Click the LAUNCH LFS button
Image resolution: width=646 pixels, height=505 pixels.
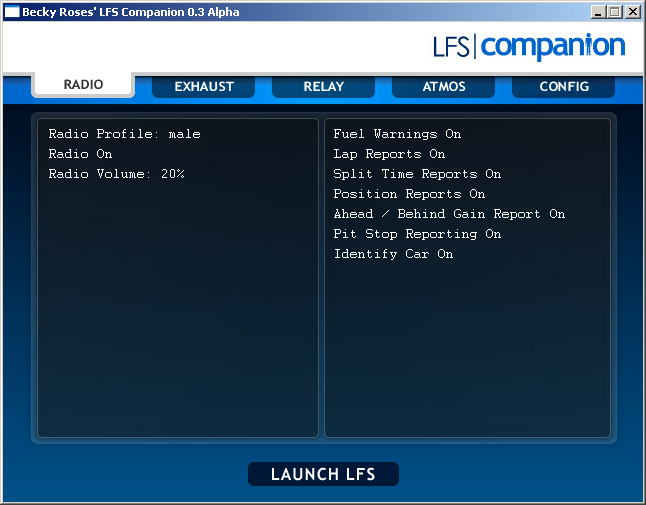pos(323,474)
